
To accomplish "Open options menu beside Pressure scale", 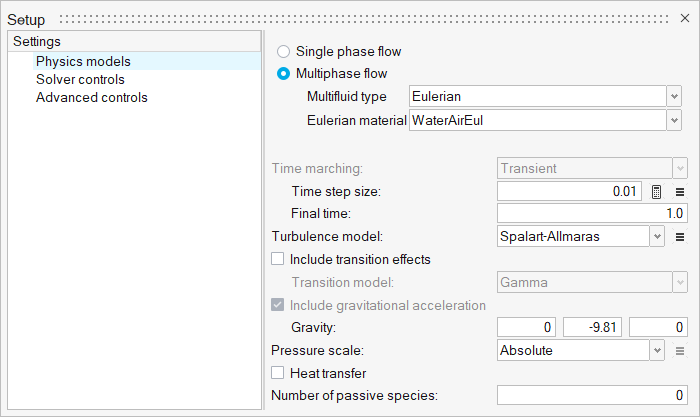I will [680, 351].
